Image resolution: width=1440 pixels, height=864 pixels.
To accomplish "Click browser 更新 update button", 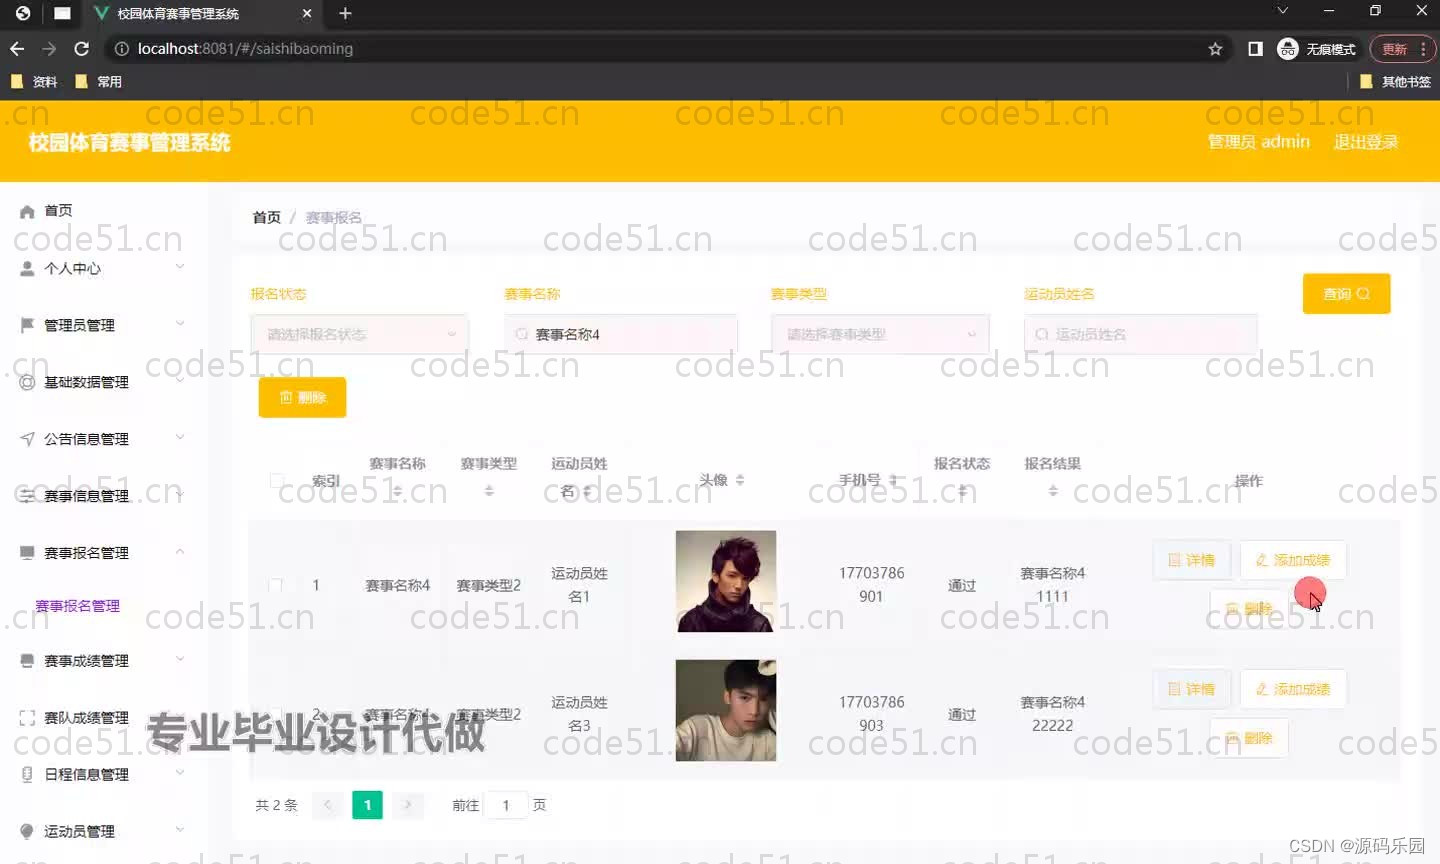I will point(1402,49).
